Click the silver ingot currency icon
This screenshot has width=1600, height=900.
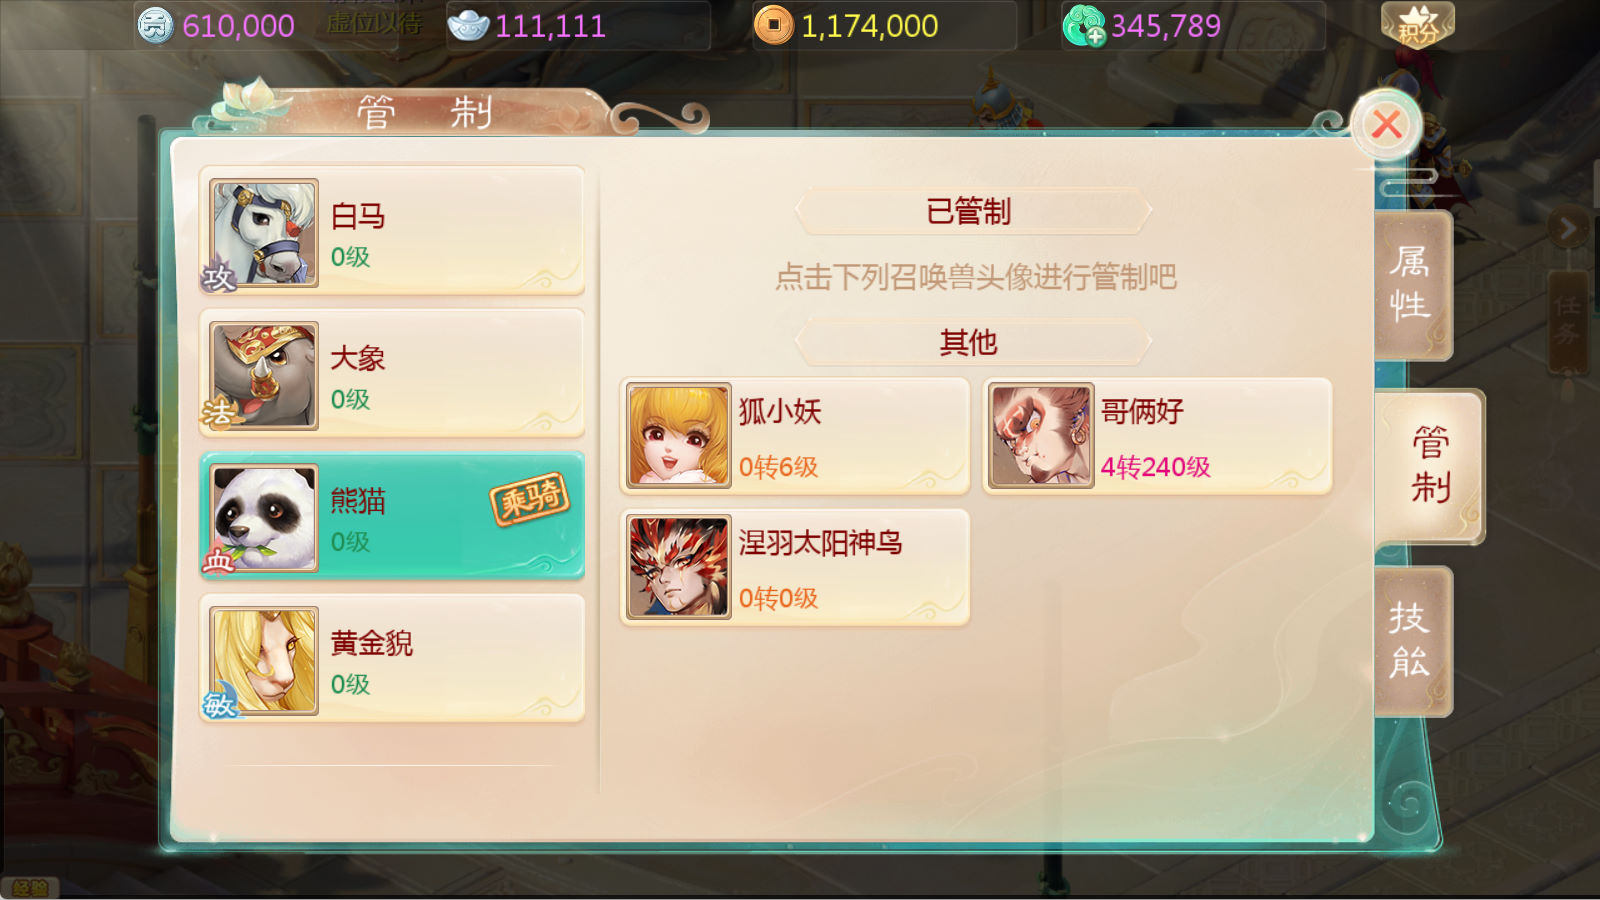pos(468,25)
